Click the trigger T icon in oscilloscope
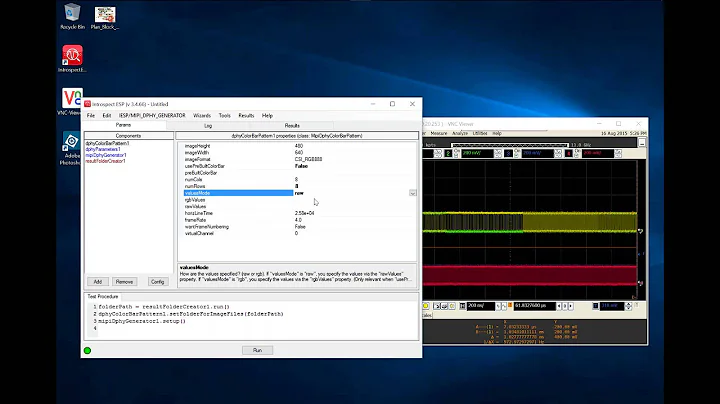The height and width of the screenshot is (404, 720). click(x=596, y=306)
